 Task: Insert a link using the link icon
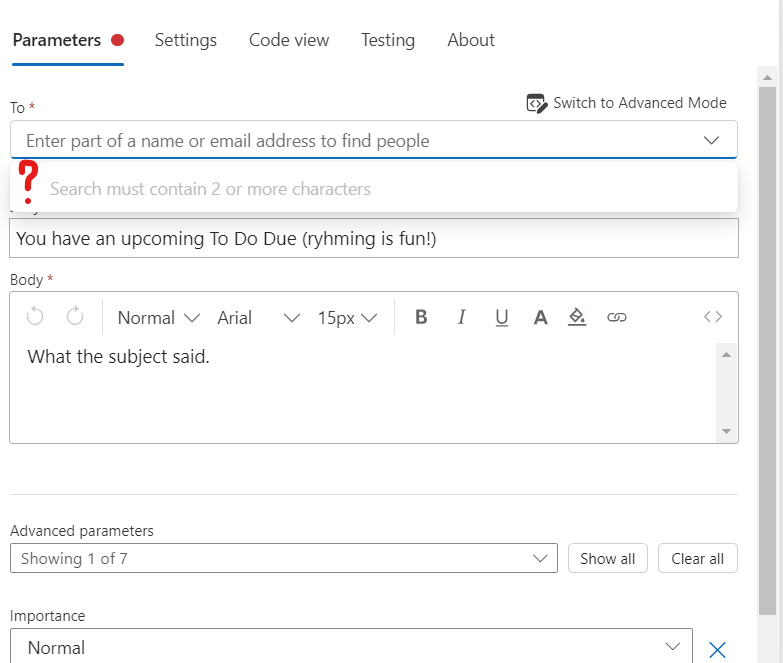pos(617,317)
